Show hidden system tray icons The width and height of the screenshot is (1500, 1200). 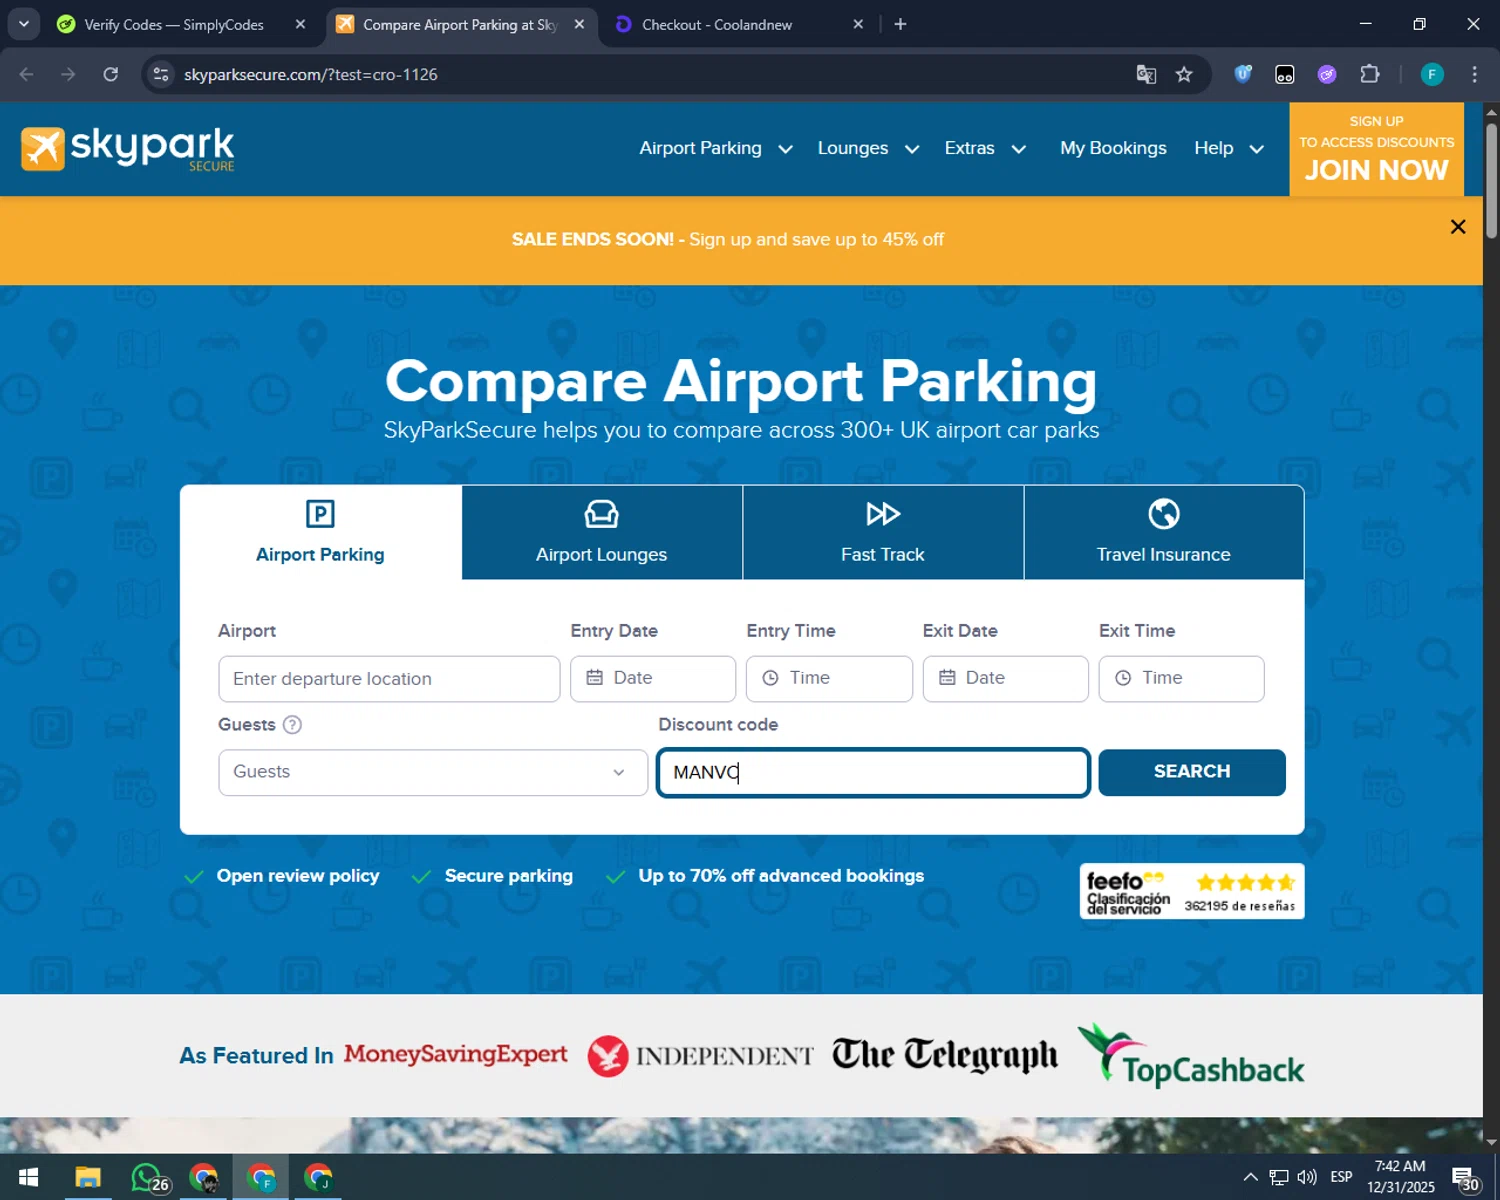coord(1250,1177)
